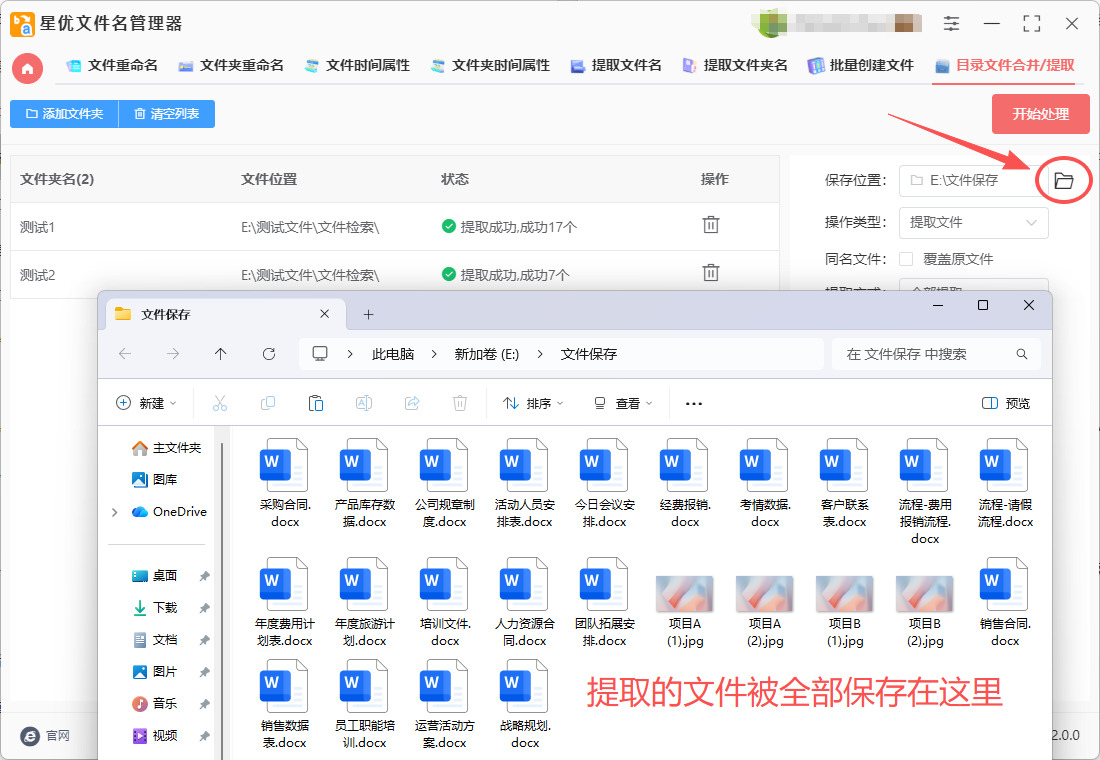Viewport: 1100px width, 760px height.
Task: Delete the 测试2 folder row
Action: 711,272
